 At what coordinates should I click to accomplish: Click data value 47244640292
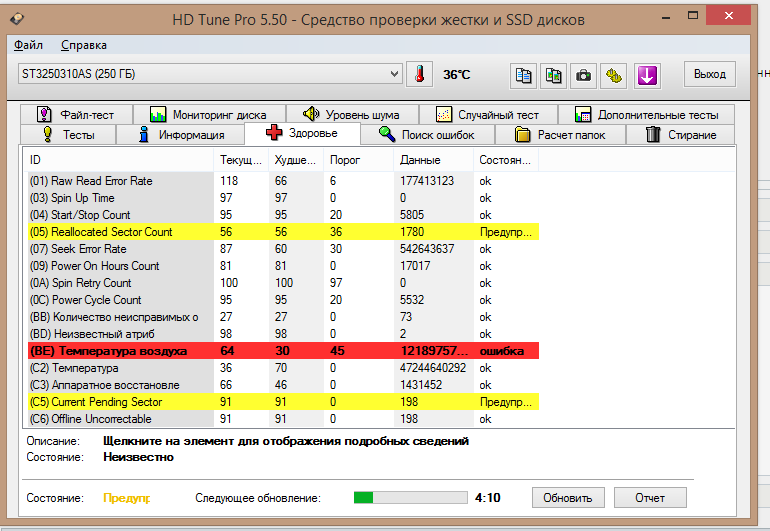[433, 368]
